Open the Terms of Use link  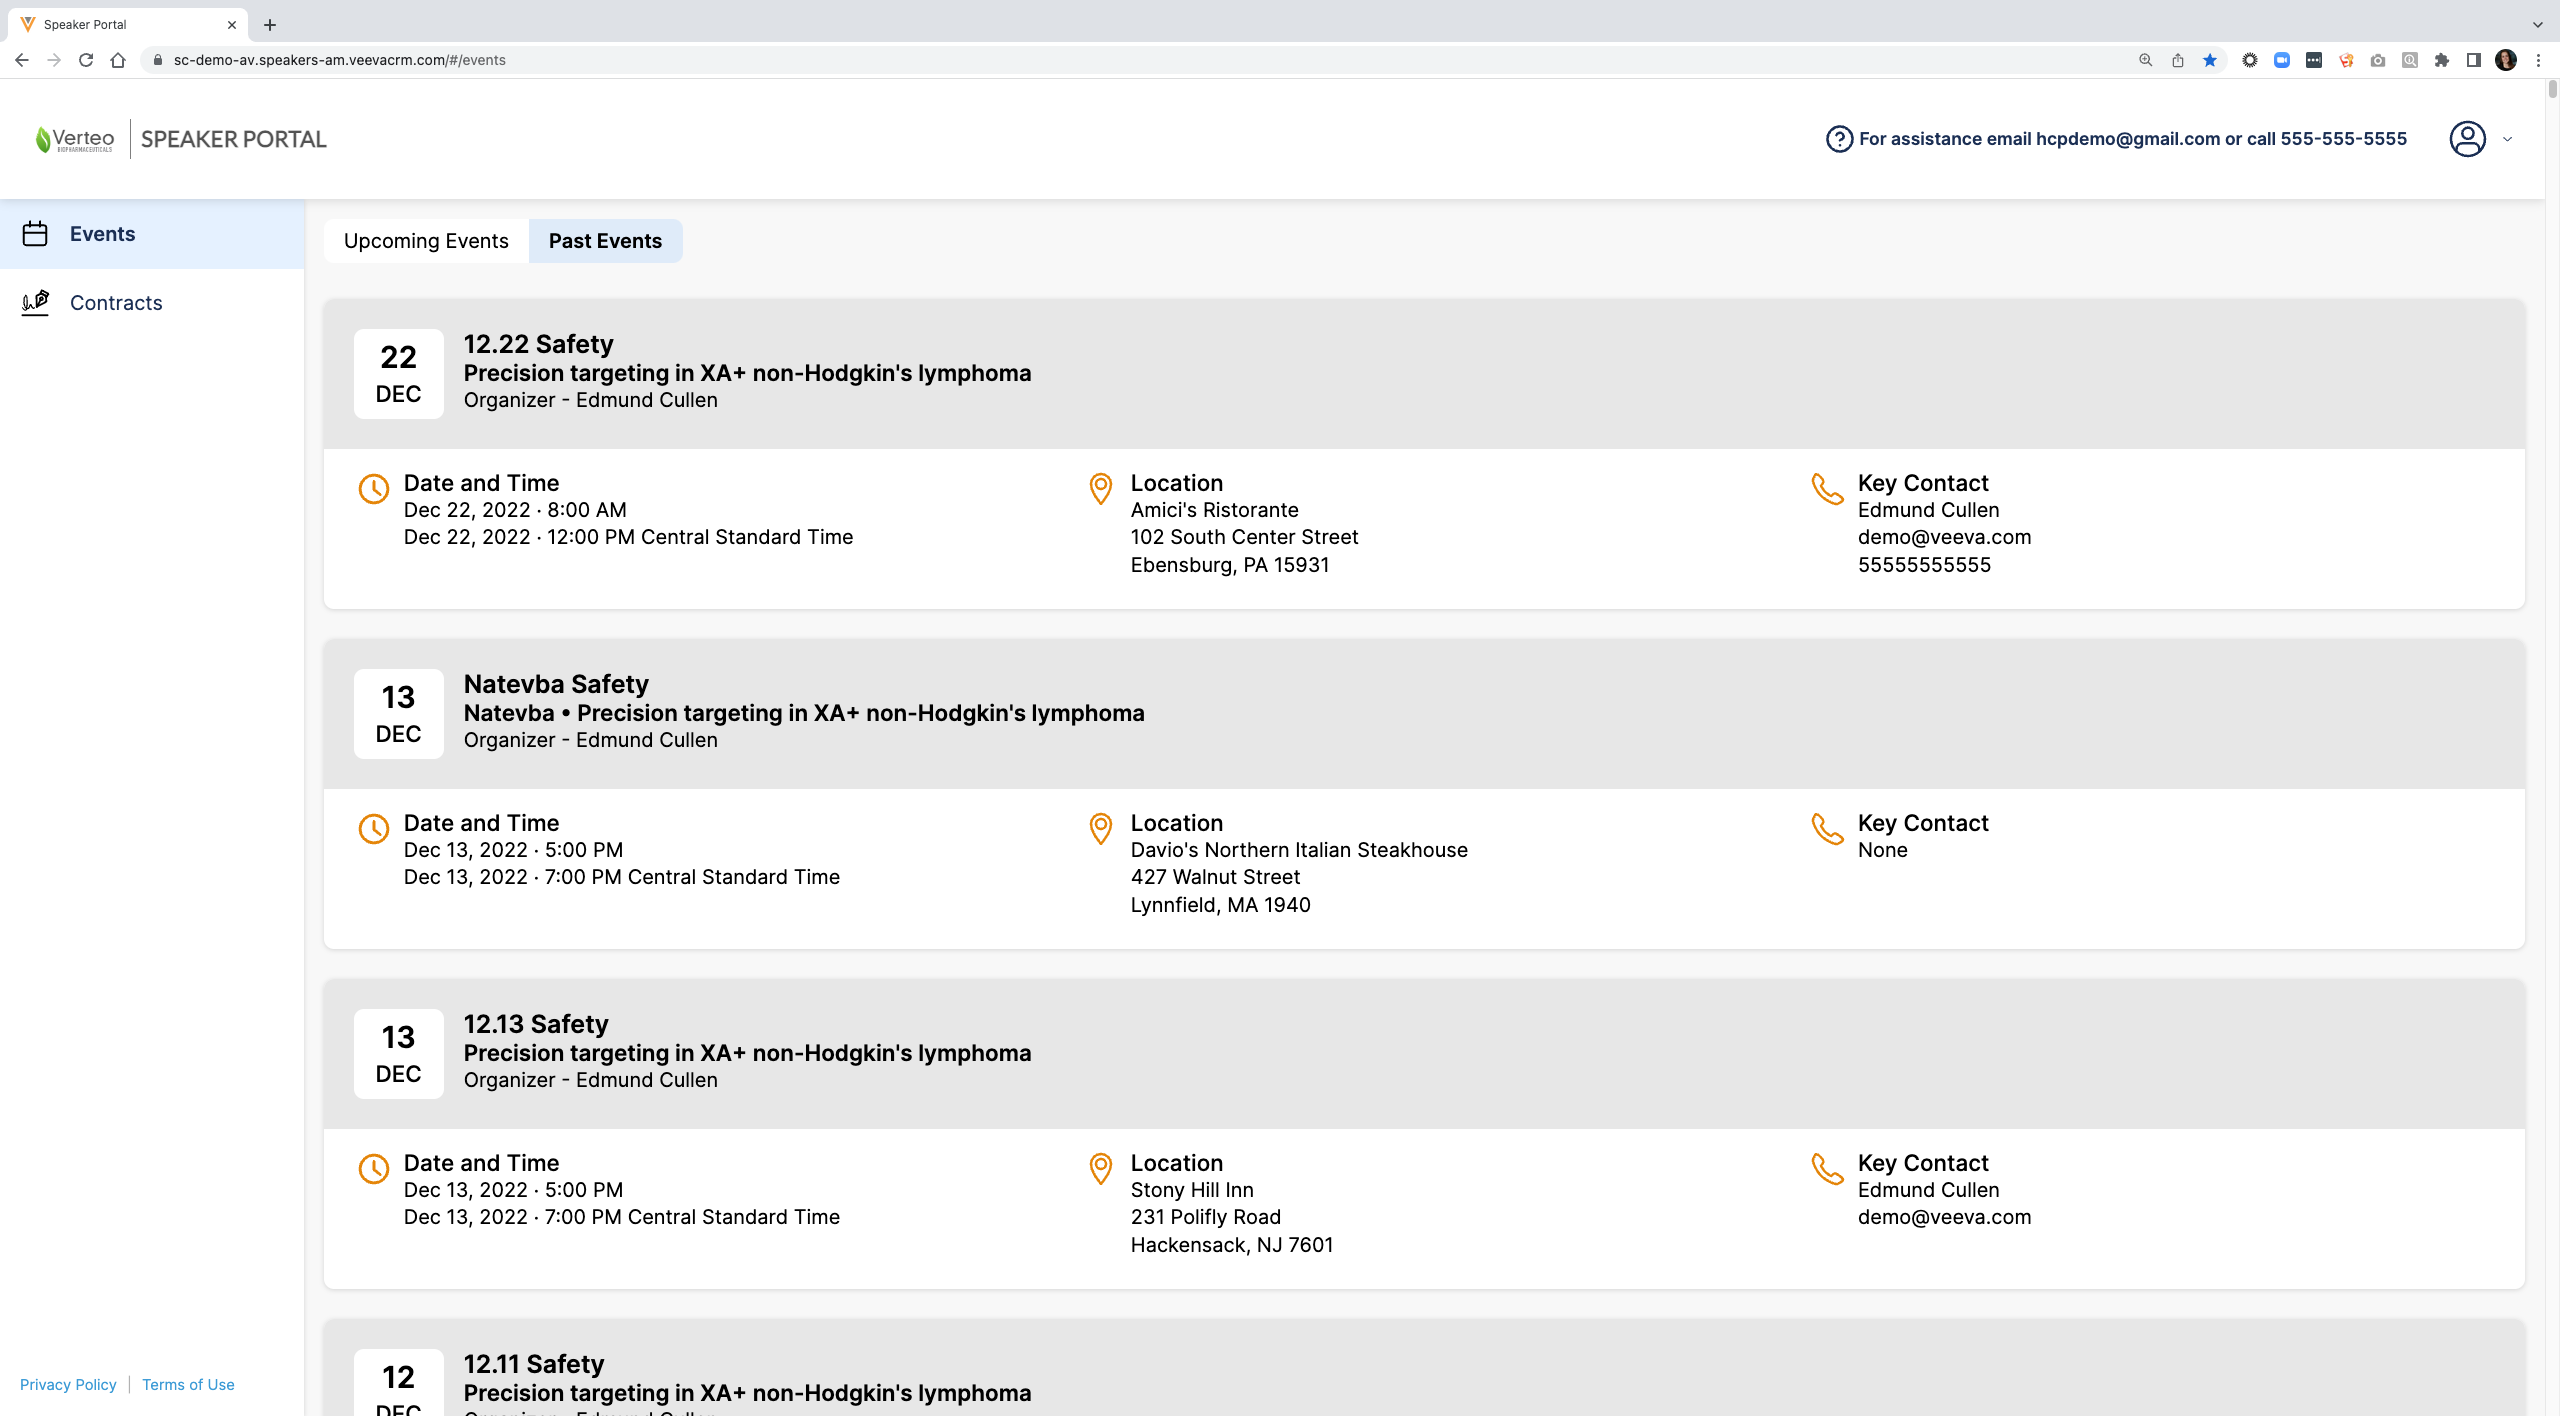point(188,1384)
